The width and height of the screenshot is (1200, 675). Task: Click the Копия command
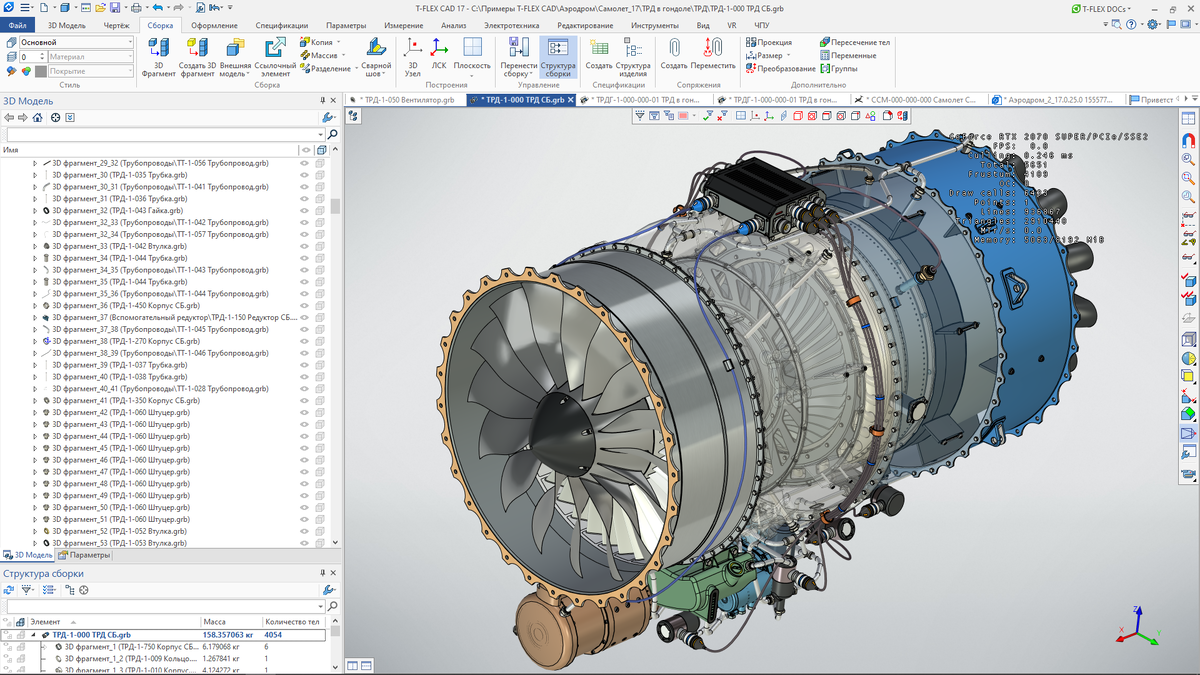(x=319, y=42)
